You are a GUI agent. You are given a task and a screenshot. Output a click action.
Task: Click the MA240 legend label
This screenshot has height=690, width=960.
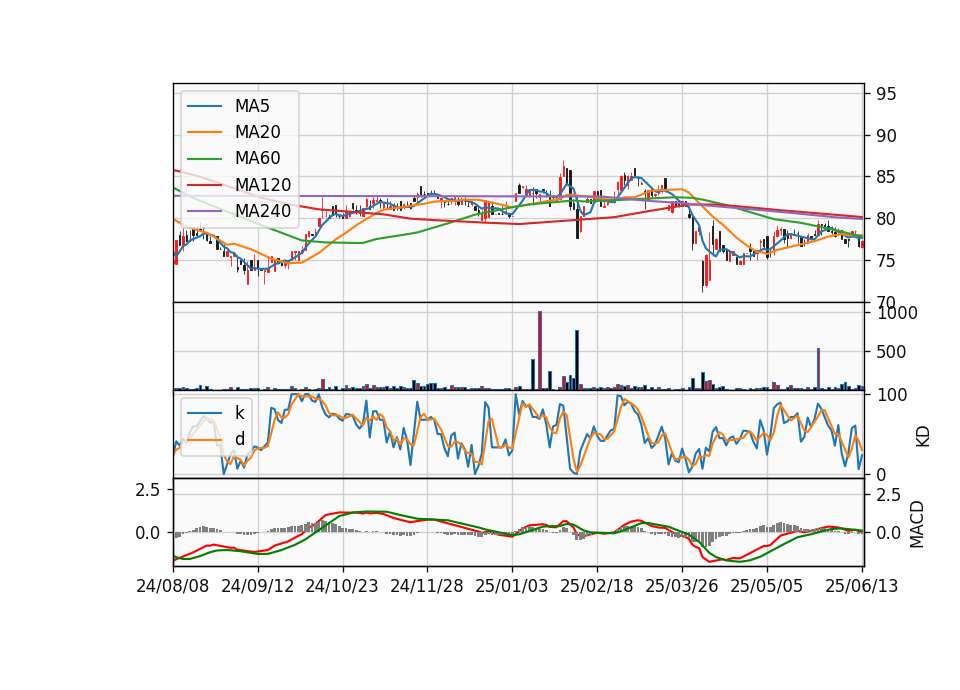point(263,211)
